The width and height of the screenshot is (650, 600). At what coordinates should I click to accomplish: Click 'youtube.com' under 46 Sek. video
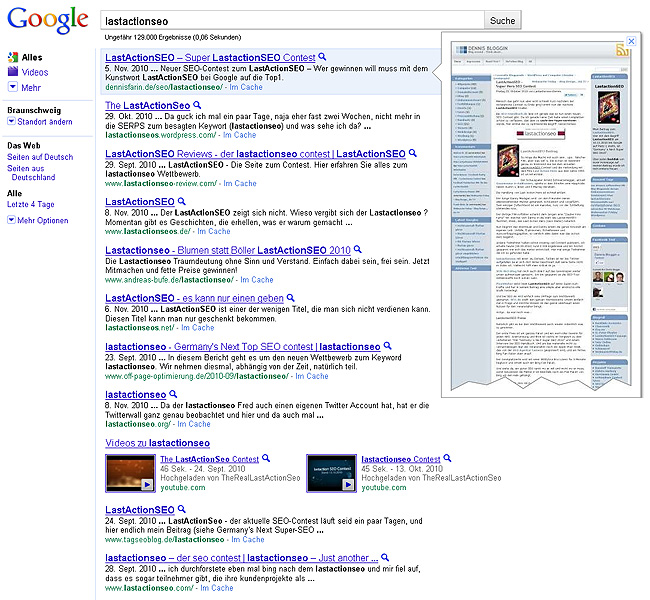183,488
